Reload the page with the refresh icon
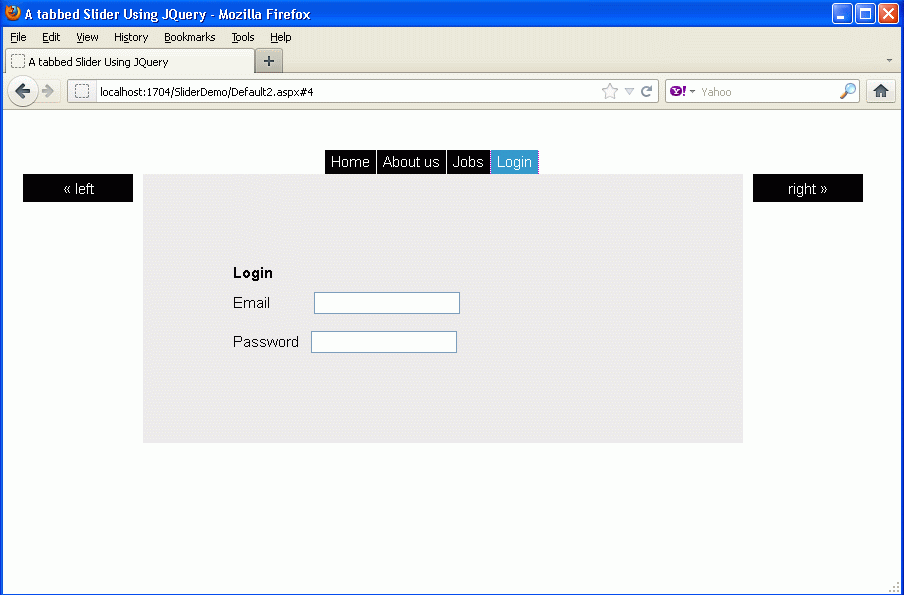 (x=647, y=91)
